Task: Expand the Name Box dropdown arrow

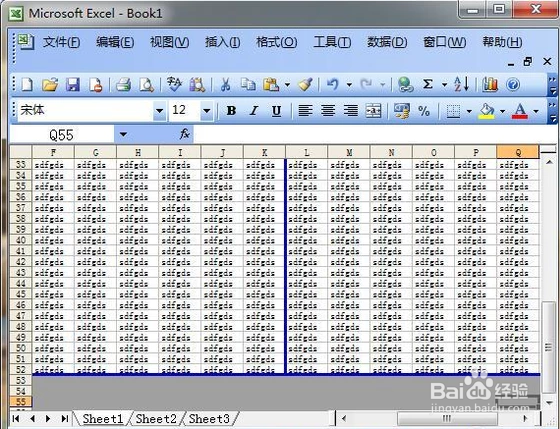Action: pos(123,135)
